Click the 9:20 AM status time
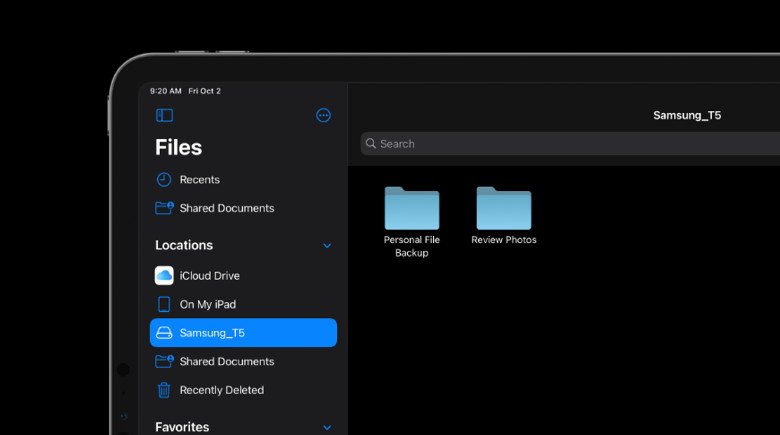Screen dimensions: 780x435 pos(166,91)
